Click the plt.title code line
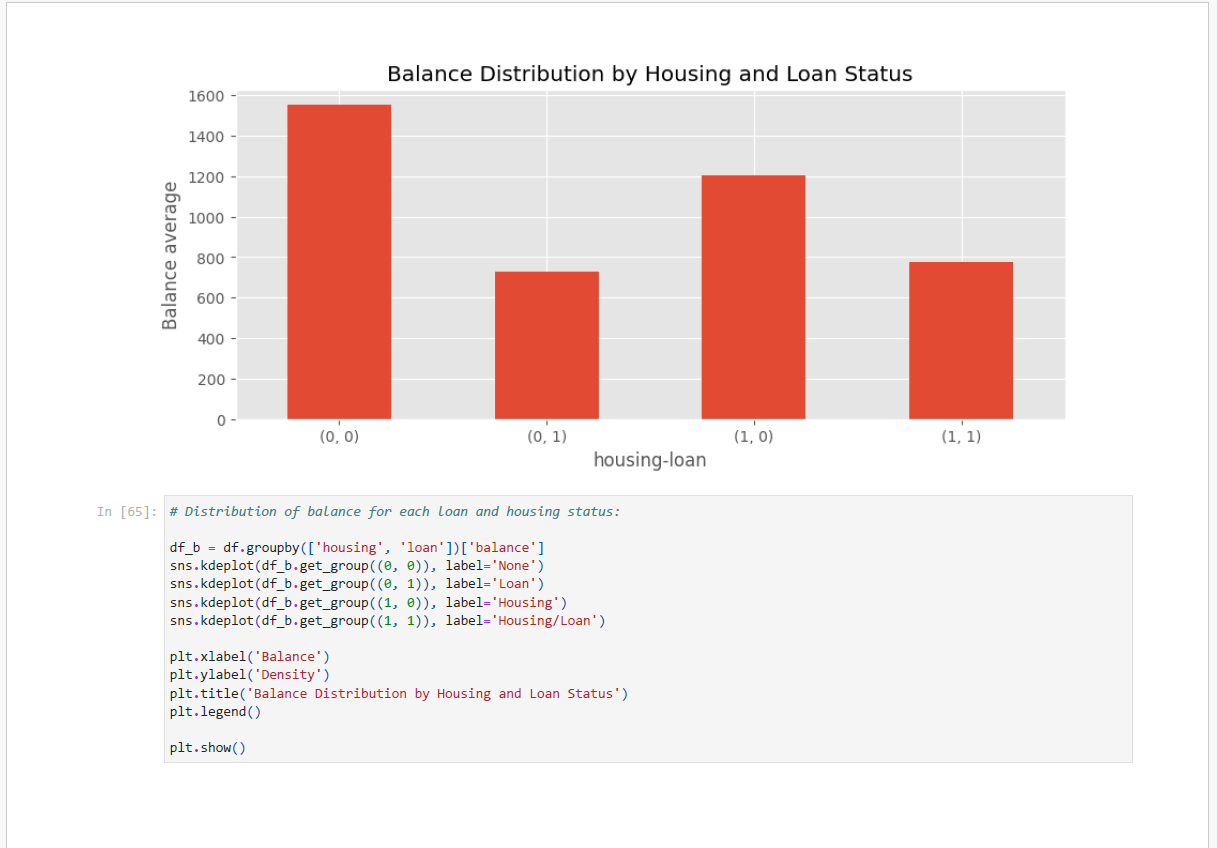 [398, 694]
